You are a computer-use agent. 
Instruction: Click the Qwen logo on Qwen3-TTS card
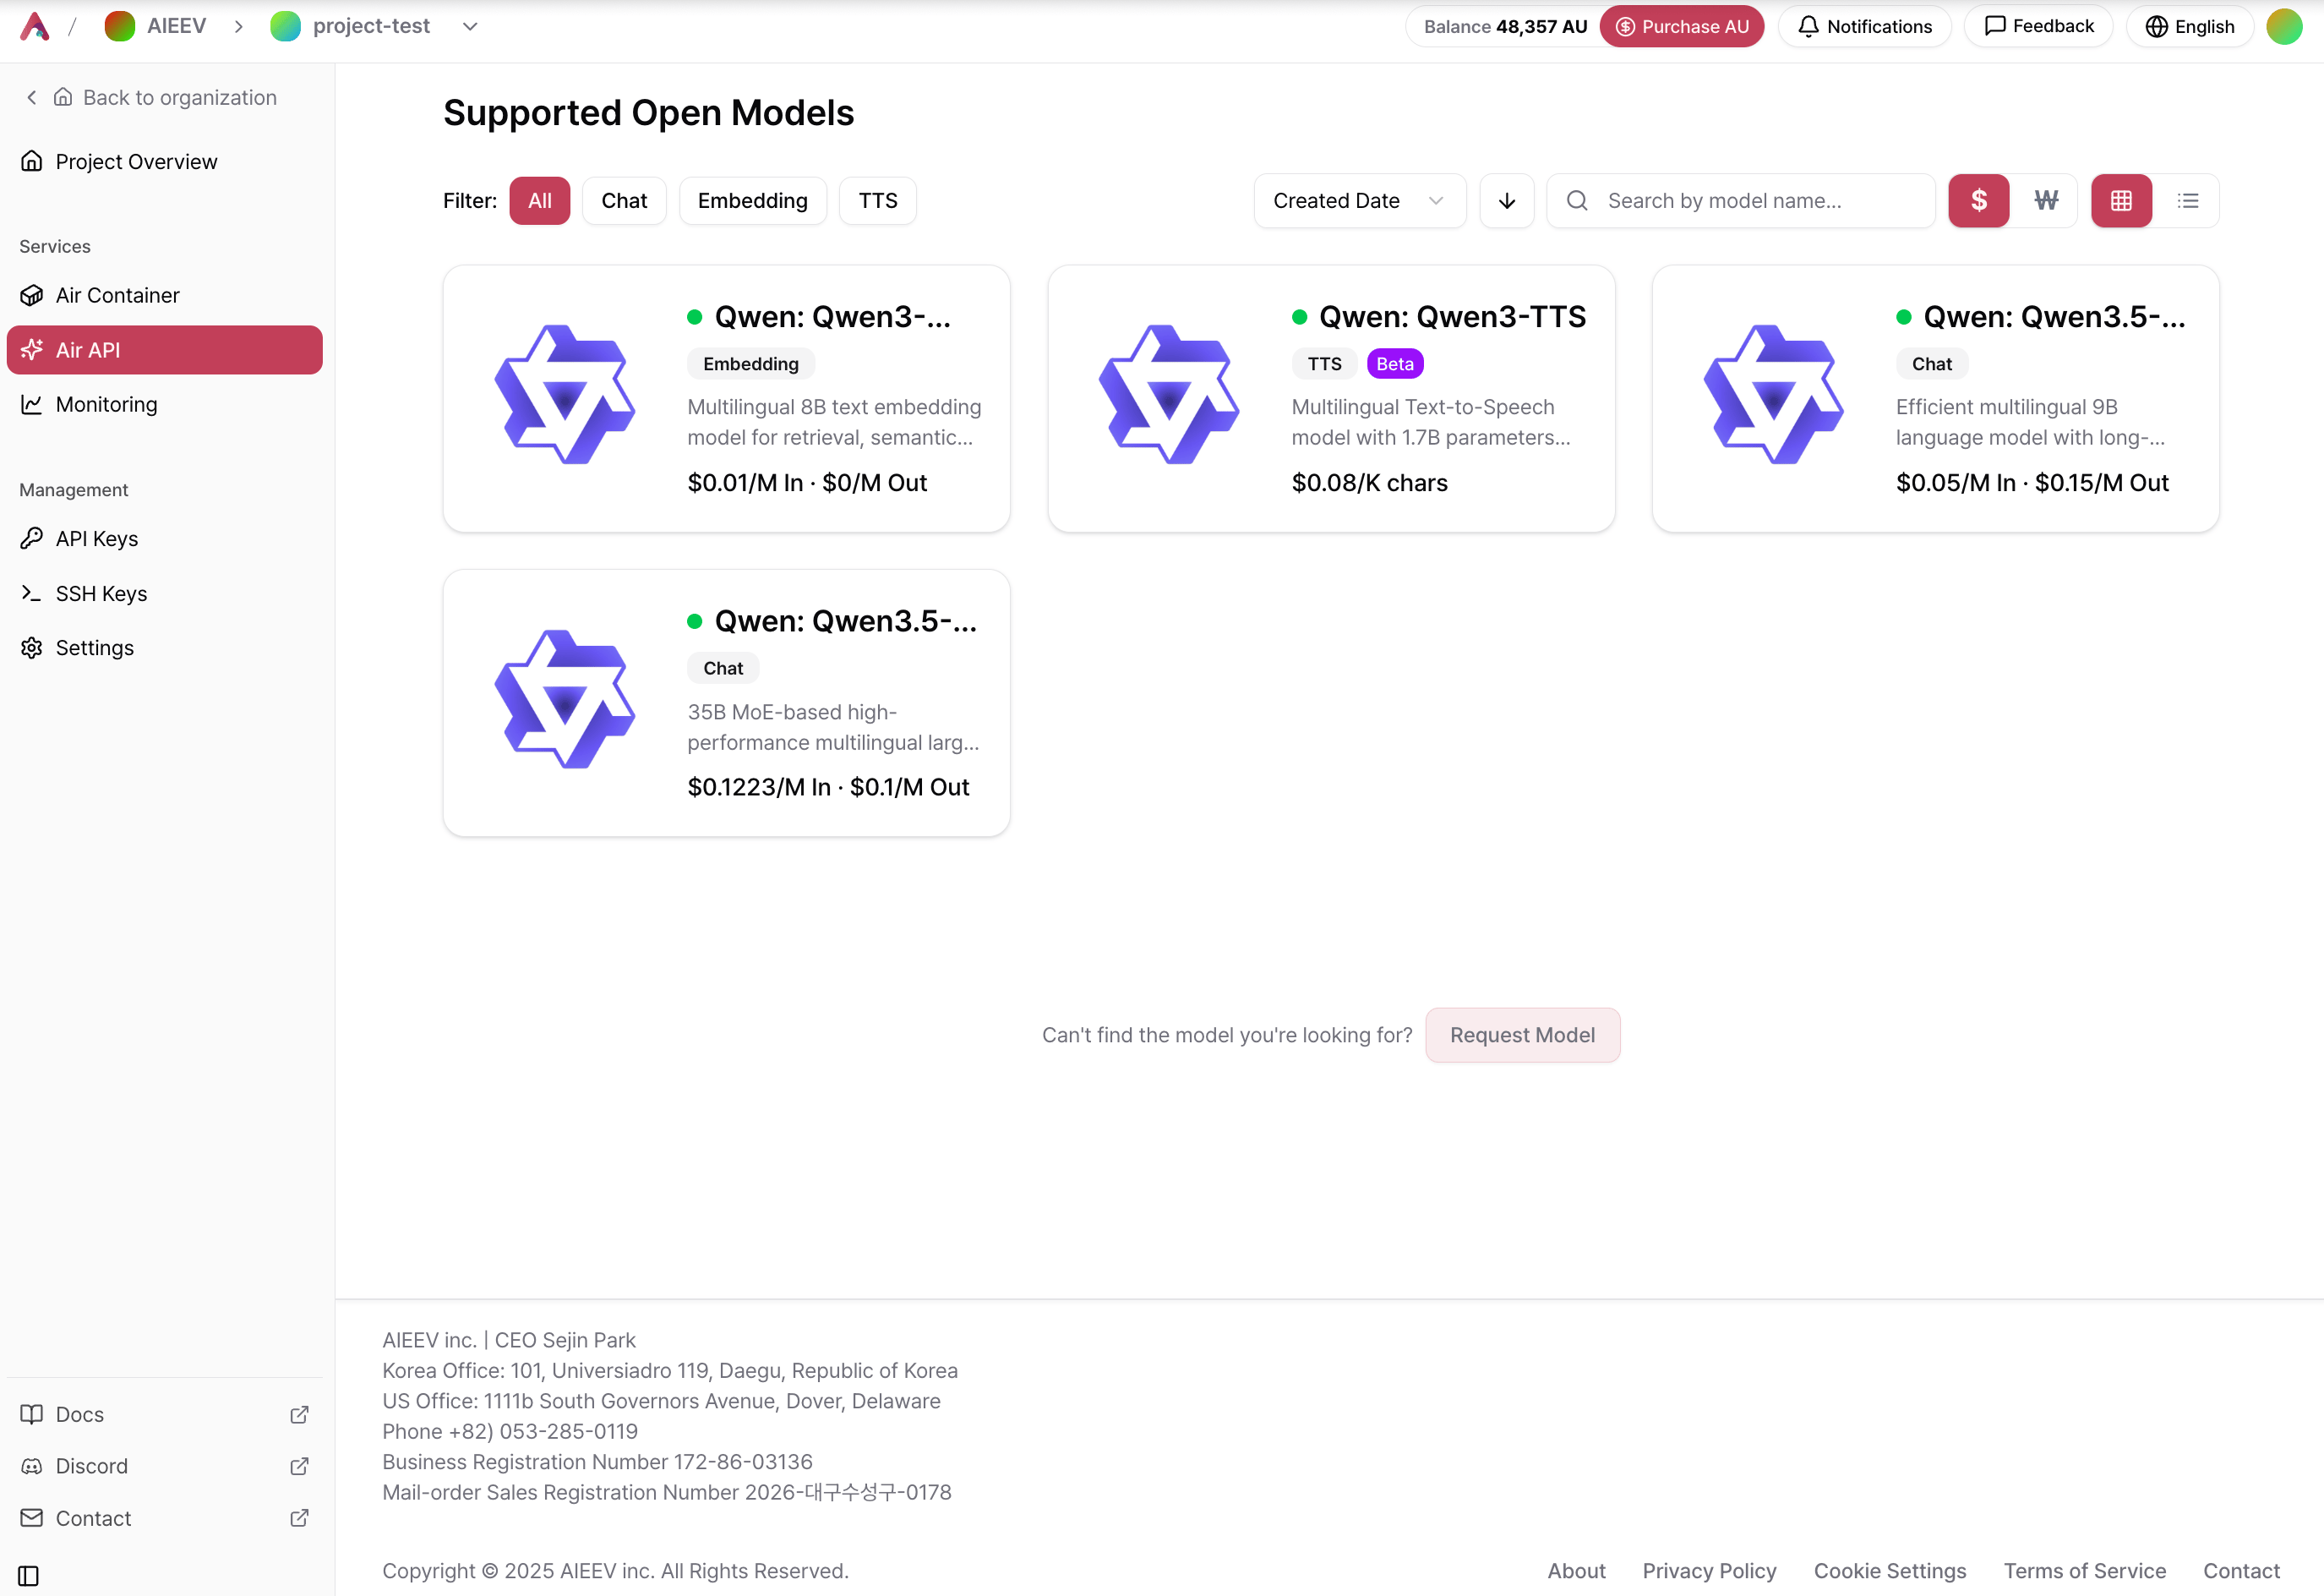click(1169, 394)
